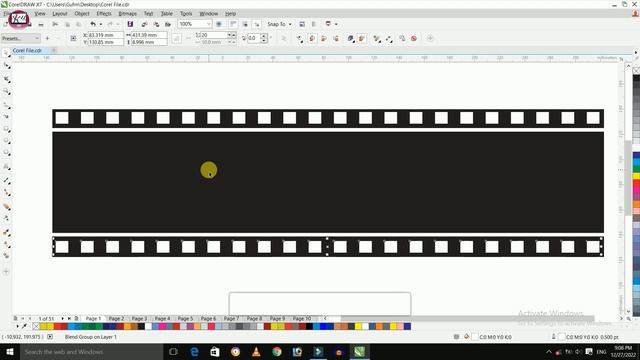Switch to Page 5 tab

(185, 318)
